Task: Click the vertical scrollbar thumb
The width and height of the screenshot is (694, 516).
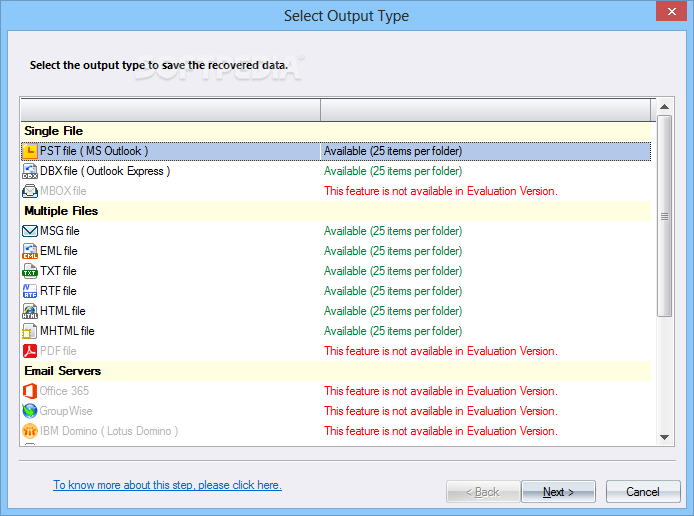Action: point(664,216)
